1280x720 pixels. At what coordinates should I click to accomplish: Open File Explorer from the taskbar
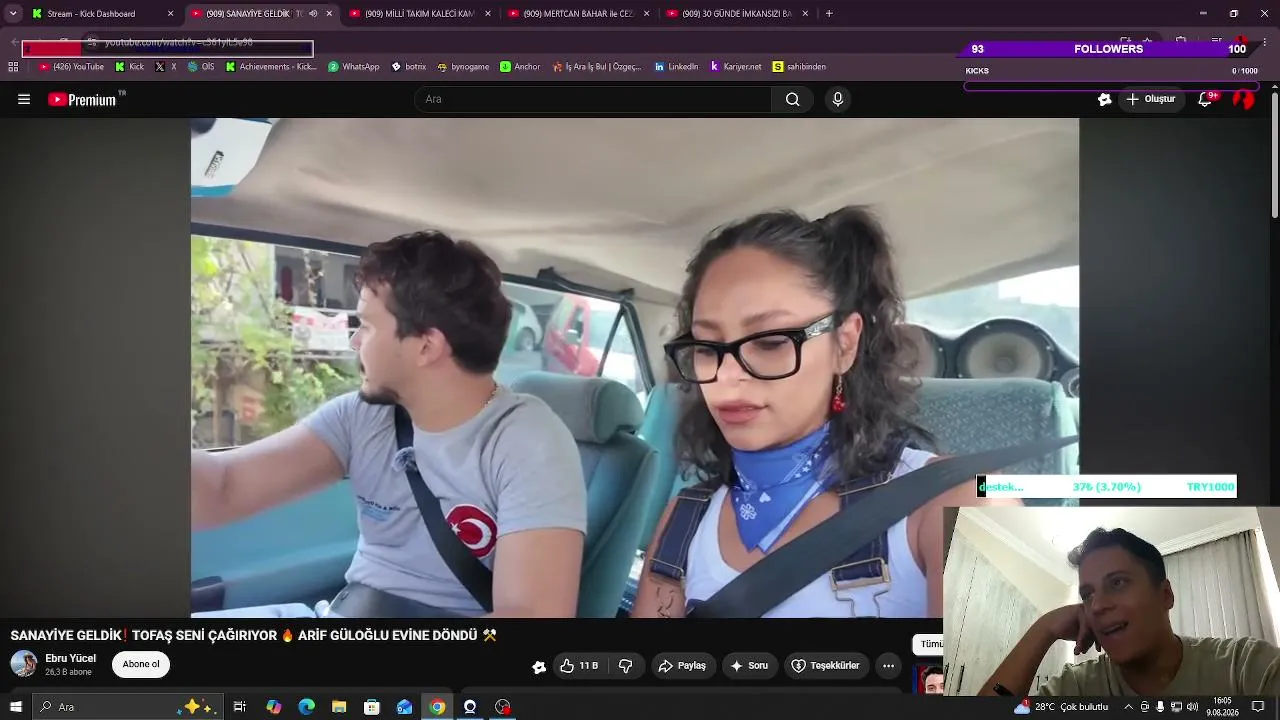pyautogui.click(x=339, y=707)
